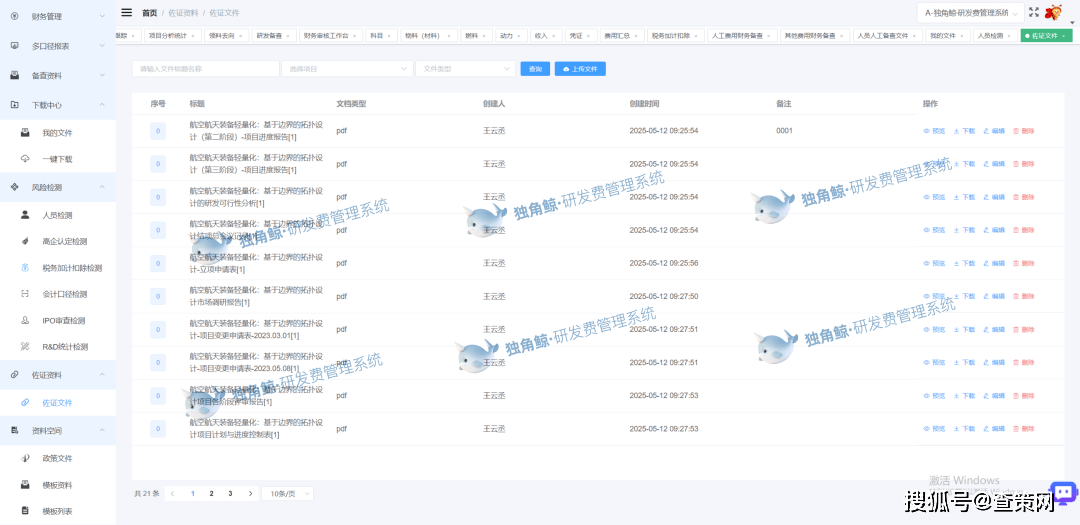Open the chatbot assistant icon at bottom right
The width and height of the screenshot is (1080, 525).
(x=1063, y=493)
